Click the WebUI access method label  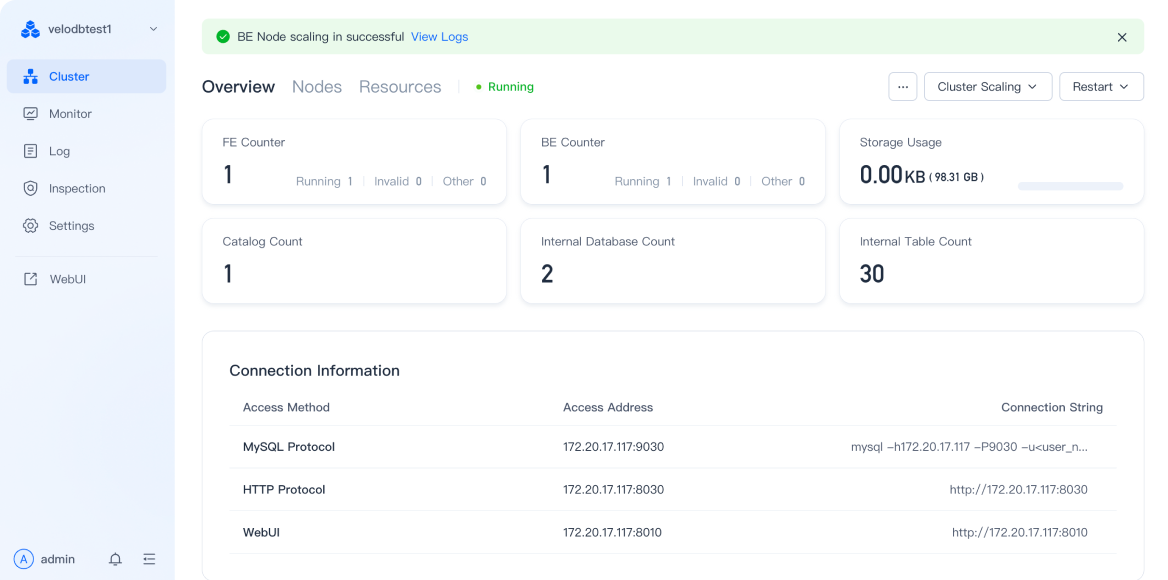pyautogui.click(x=261, y=532)
